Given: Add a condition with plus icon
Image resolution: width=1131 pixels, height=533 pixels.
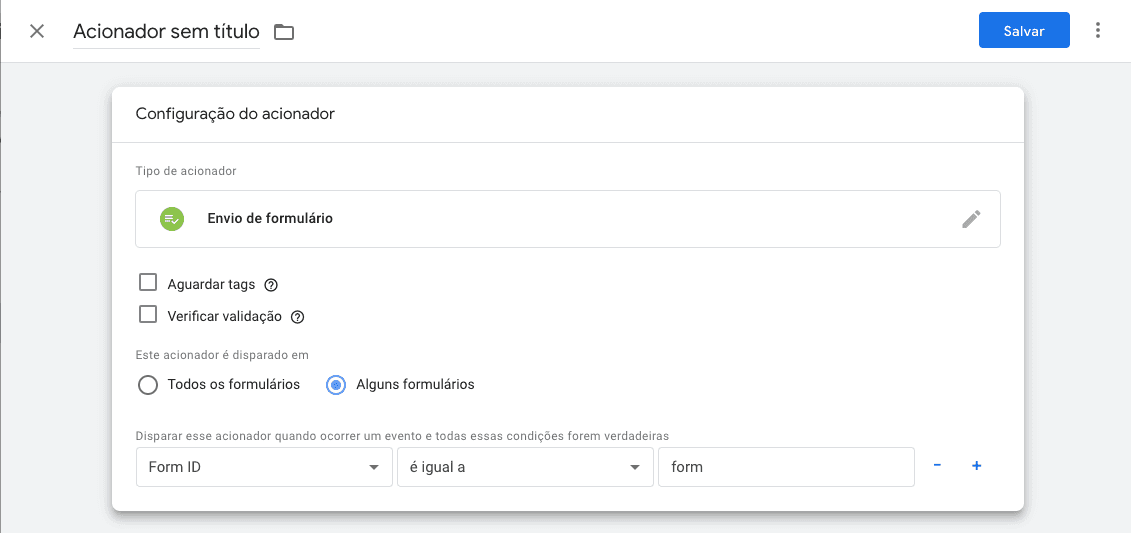Looking at the screenshot, I should tap(977, 466).
